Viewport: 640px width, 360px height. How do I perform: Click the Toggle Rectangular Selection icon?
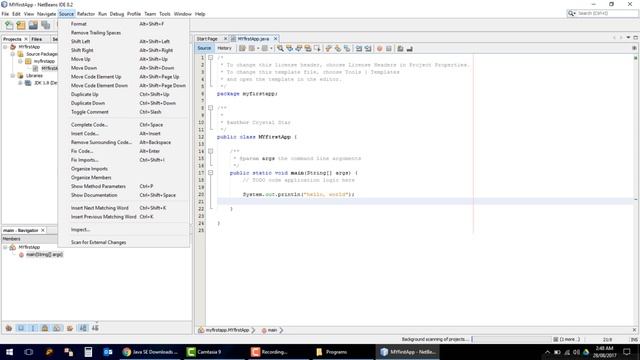(x=317, y=49)
